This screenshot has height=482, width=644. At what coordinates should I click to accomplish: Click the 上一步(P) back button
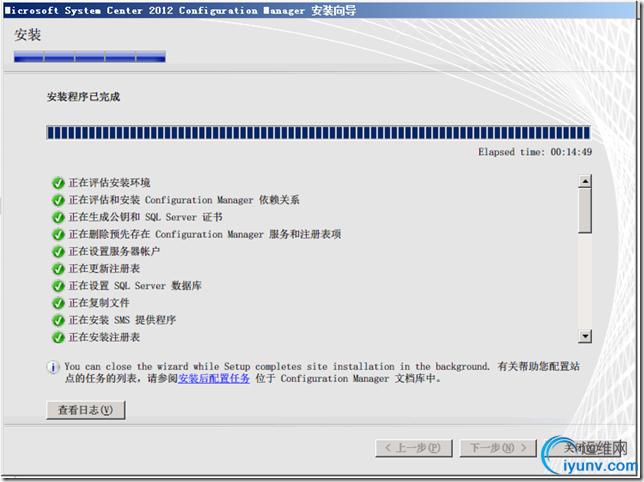pyautogui.click(x=414, y=448)
